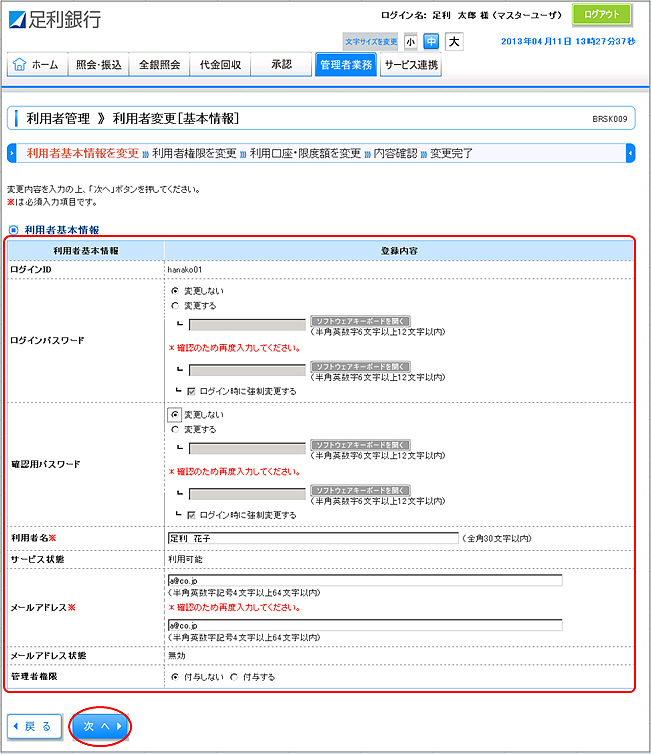Click left arrow on progress step bar
This screenshot has height=754, width=651.
pos(12,153)
